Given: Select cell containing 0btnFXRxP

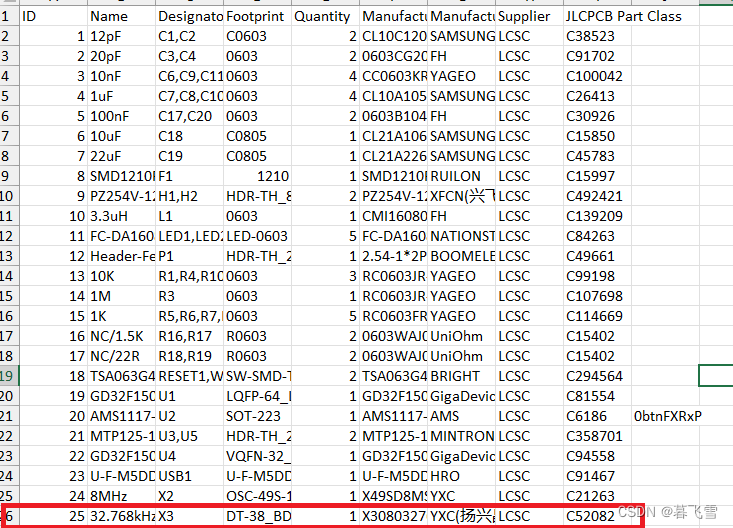Looking at the screenshot, I should pyautogui.click(x=667, y=416).
